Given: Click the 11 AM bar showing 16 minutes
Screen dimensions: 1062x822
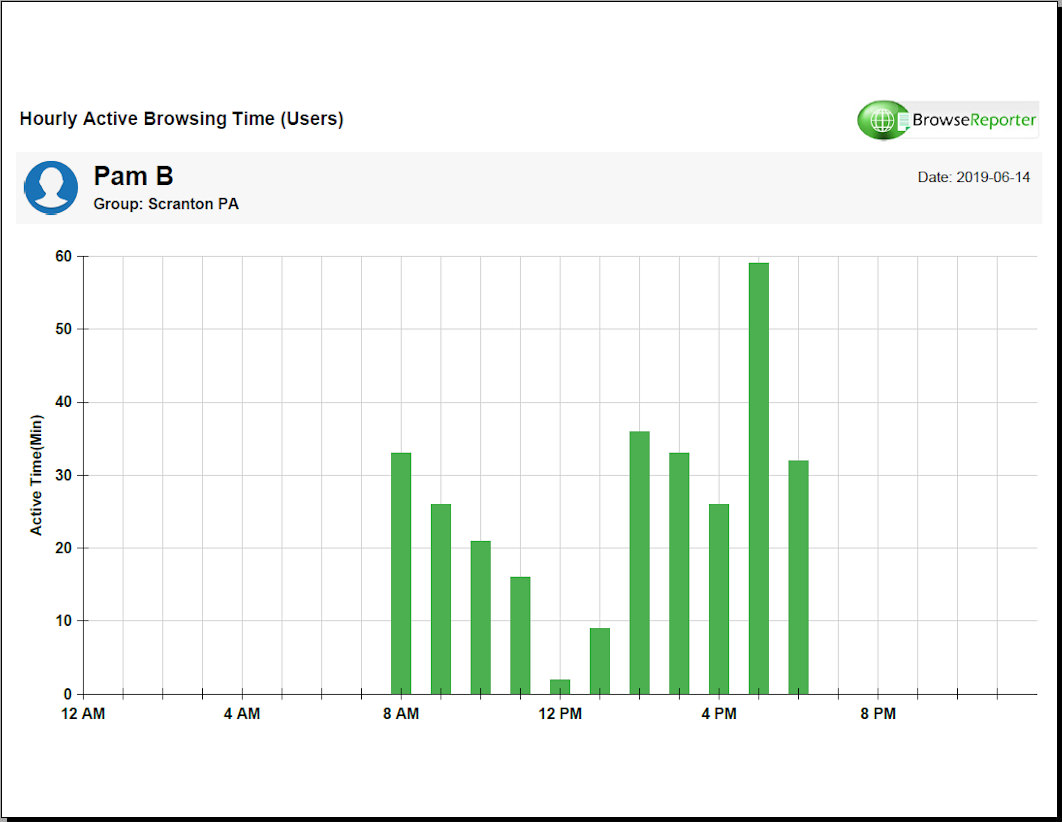Looking at the screenshot, I should coord(520,635).
